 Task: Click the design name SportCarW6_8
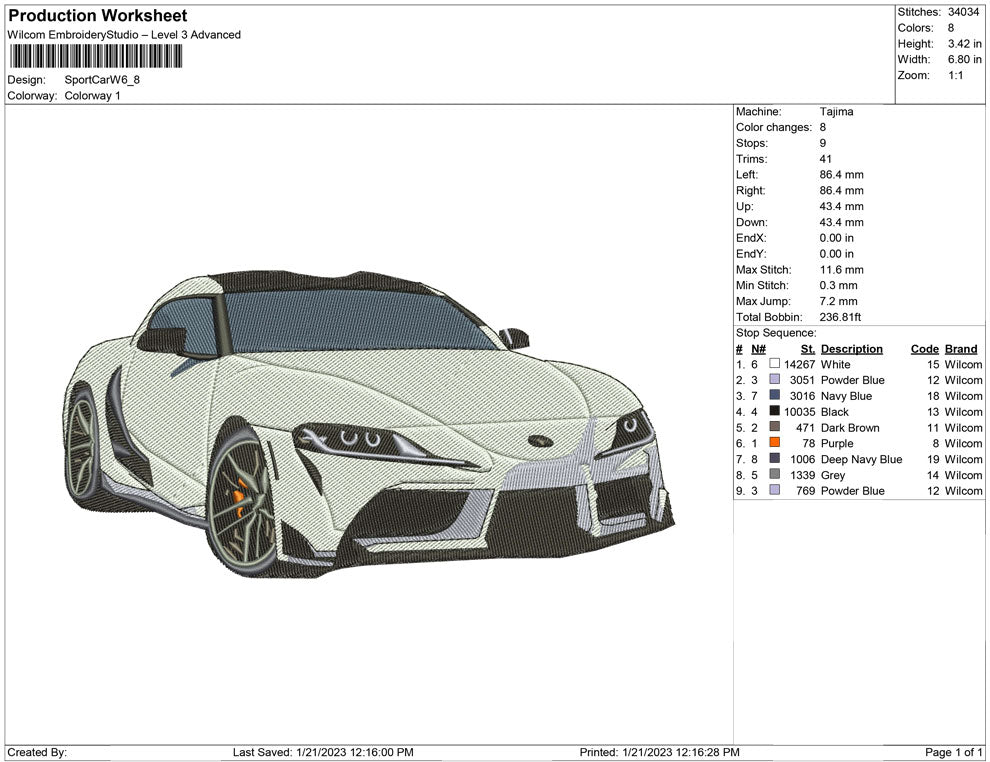(102, 80)
